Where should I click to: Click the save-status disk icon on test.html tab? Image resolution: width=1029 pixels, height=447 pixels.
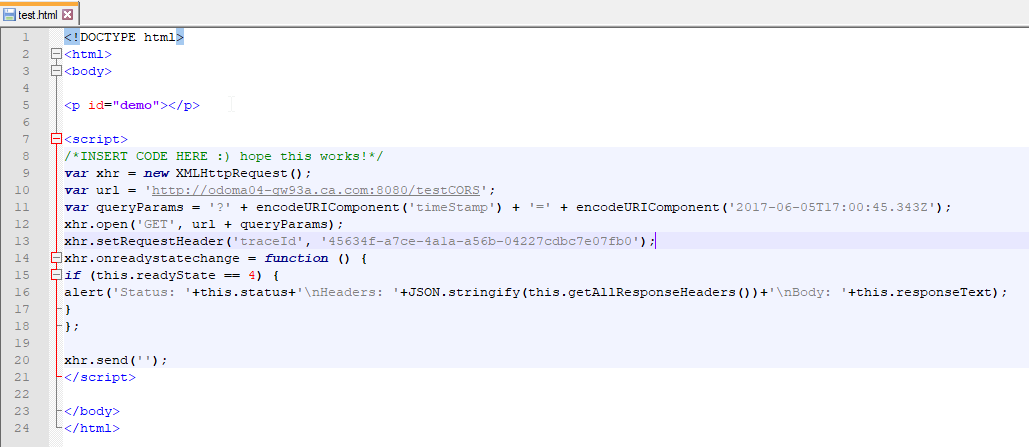[x=9, y=14]
